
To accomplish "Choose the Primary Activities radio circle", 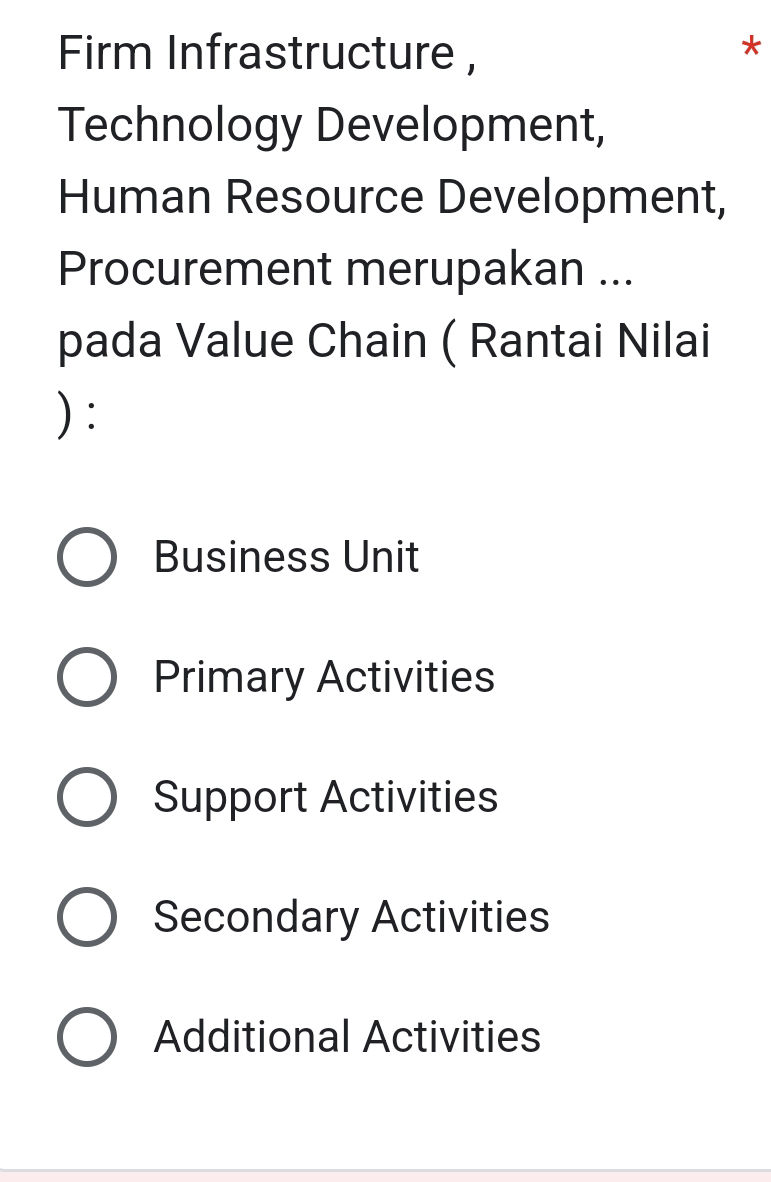I will point(86,677).
